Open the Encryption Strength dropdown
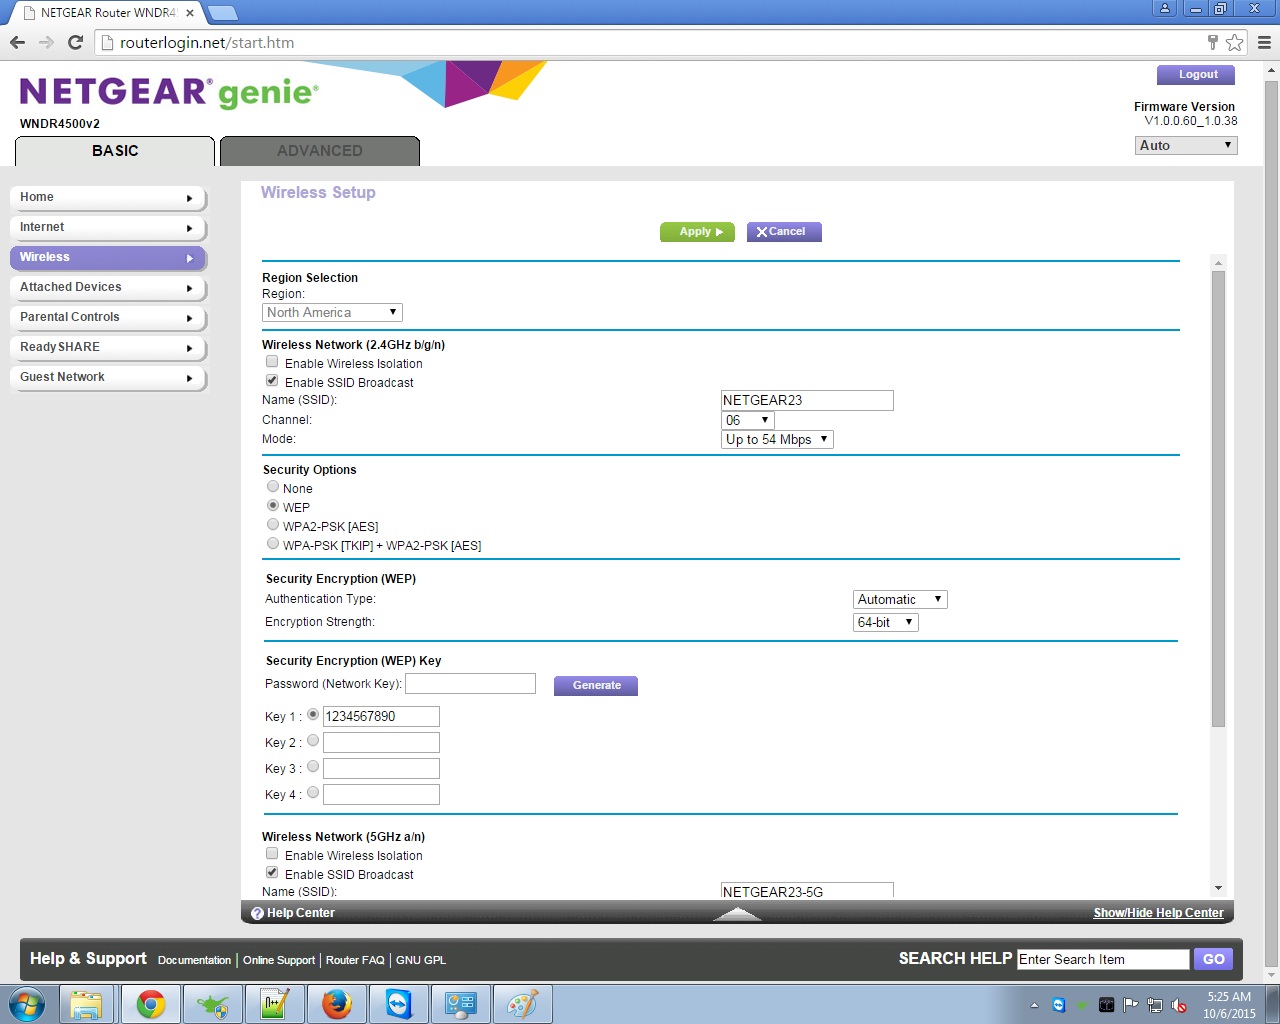The image size is (1280, 1024). point(885,622)
